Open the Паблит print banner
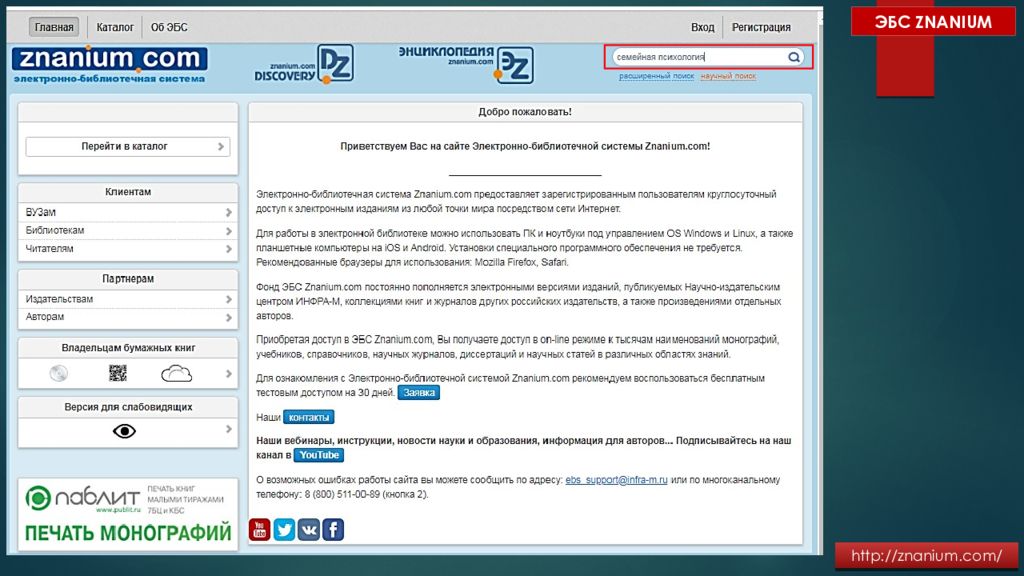This screenshot has width=1024, height=576. 128,515
